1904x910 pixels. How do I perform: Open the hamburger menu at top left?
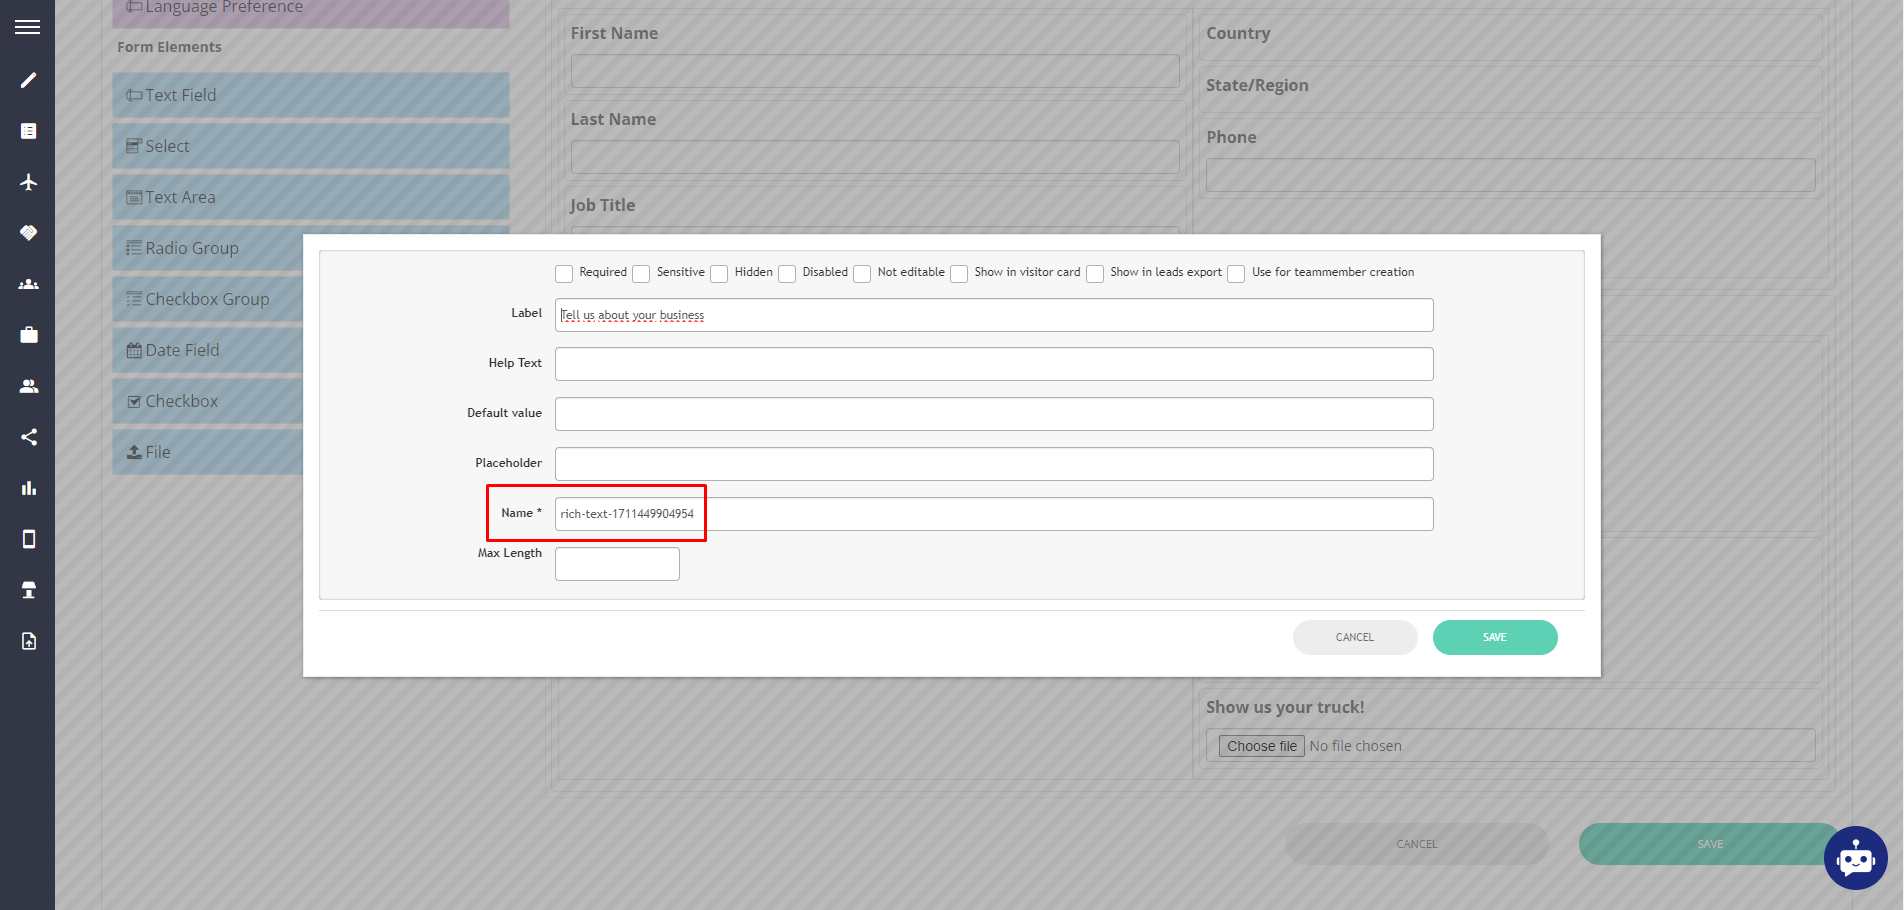(x=27, y=26)
